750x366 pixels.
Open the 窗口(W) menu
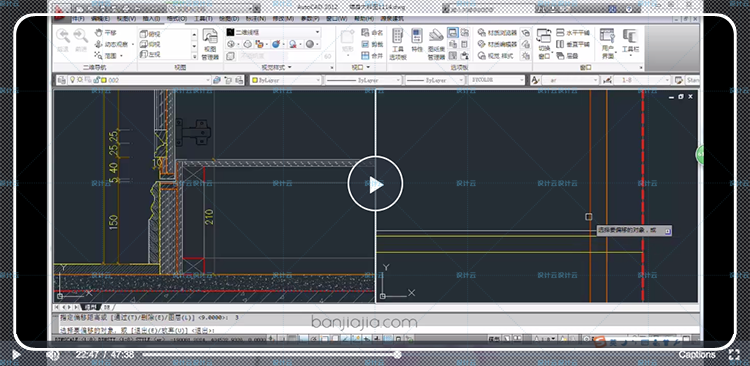336,19
